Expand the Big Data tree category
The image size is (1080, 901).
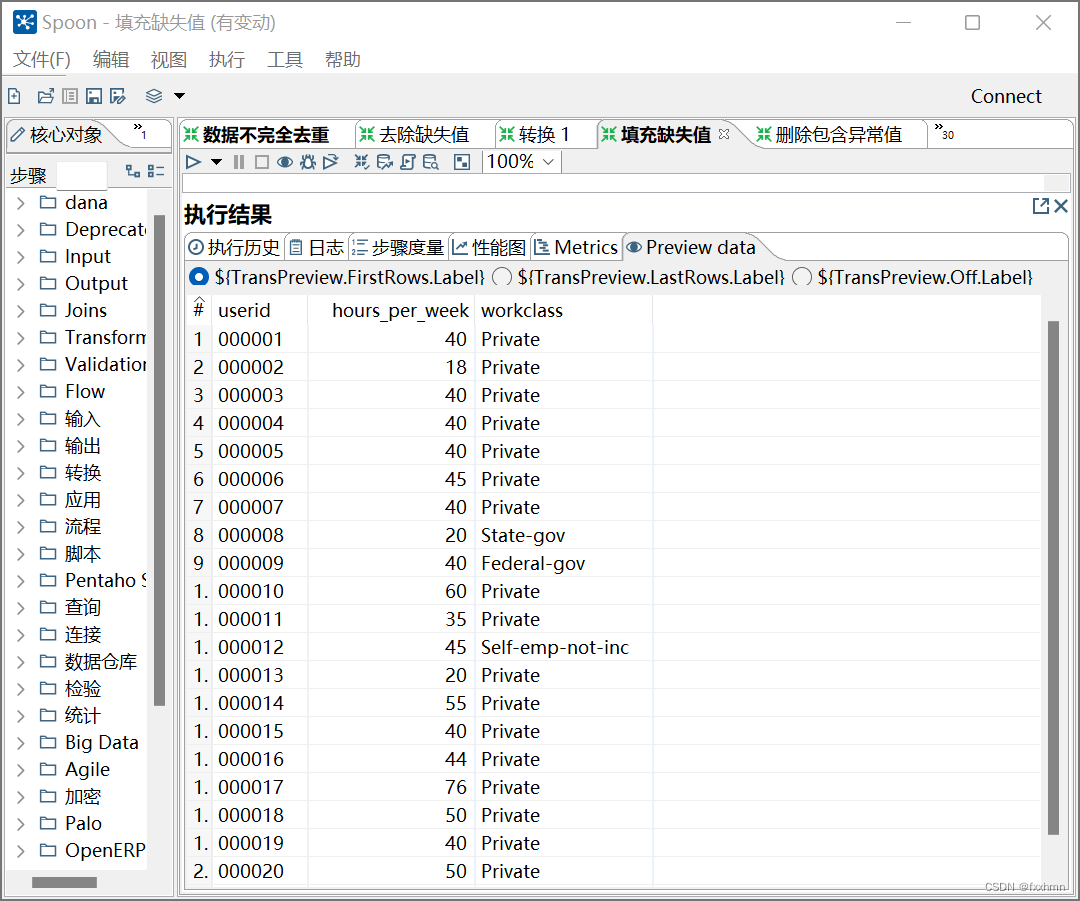coord(22,742)
